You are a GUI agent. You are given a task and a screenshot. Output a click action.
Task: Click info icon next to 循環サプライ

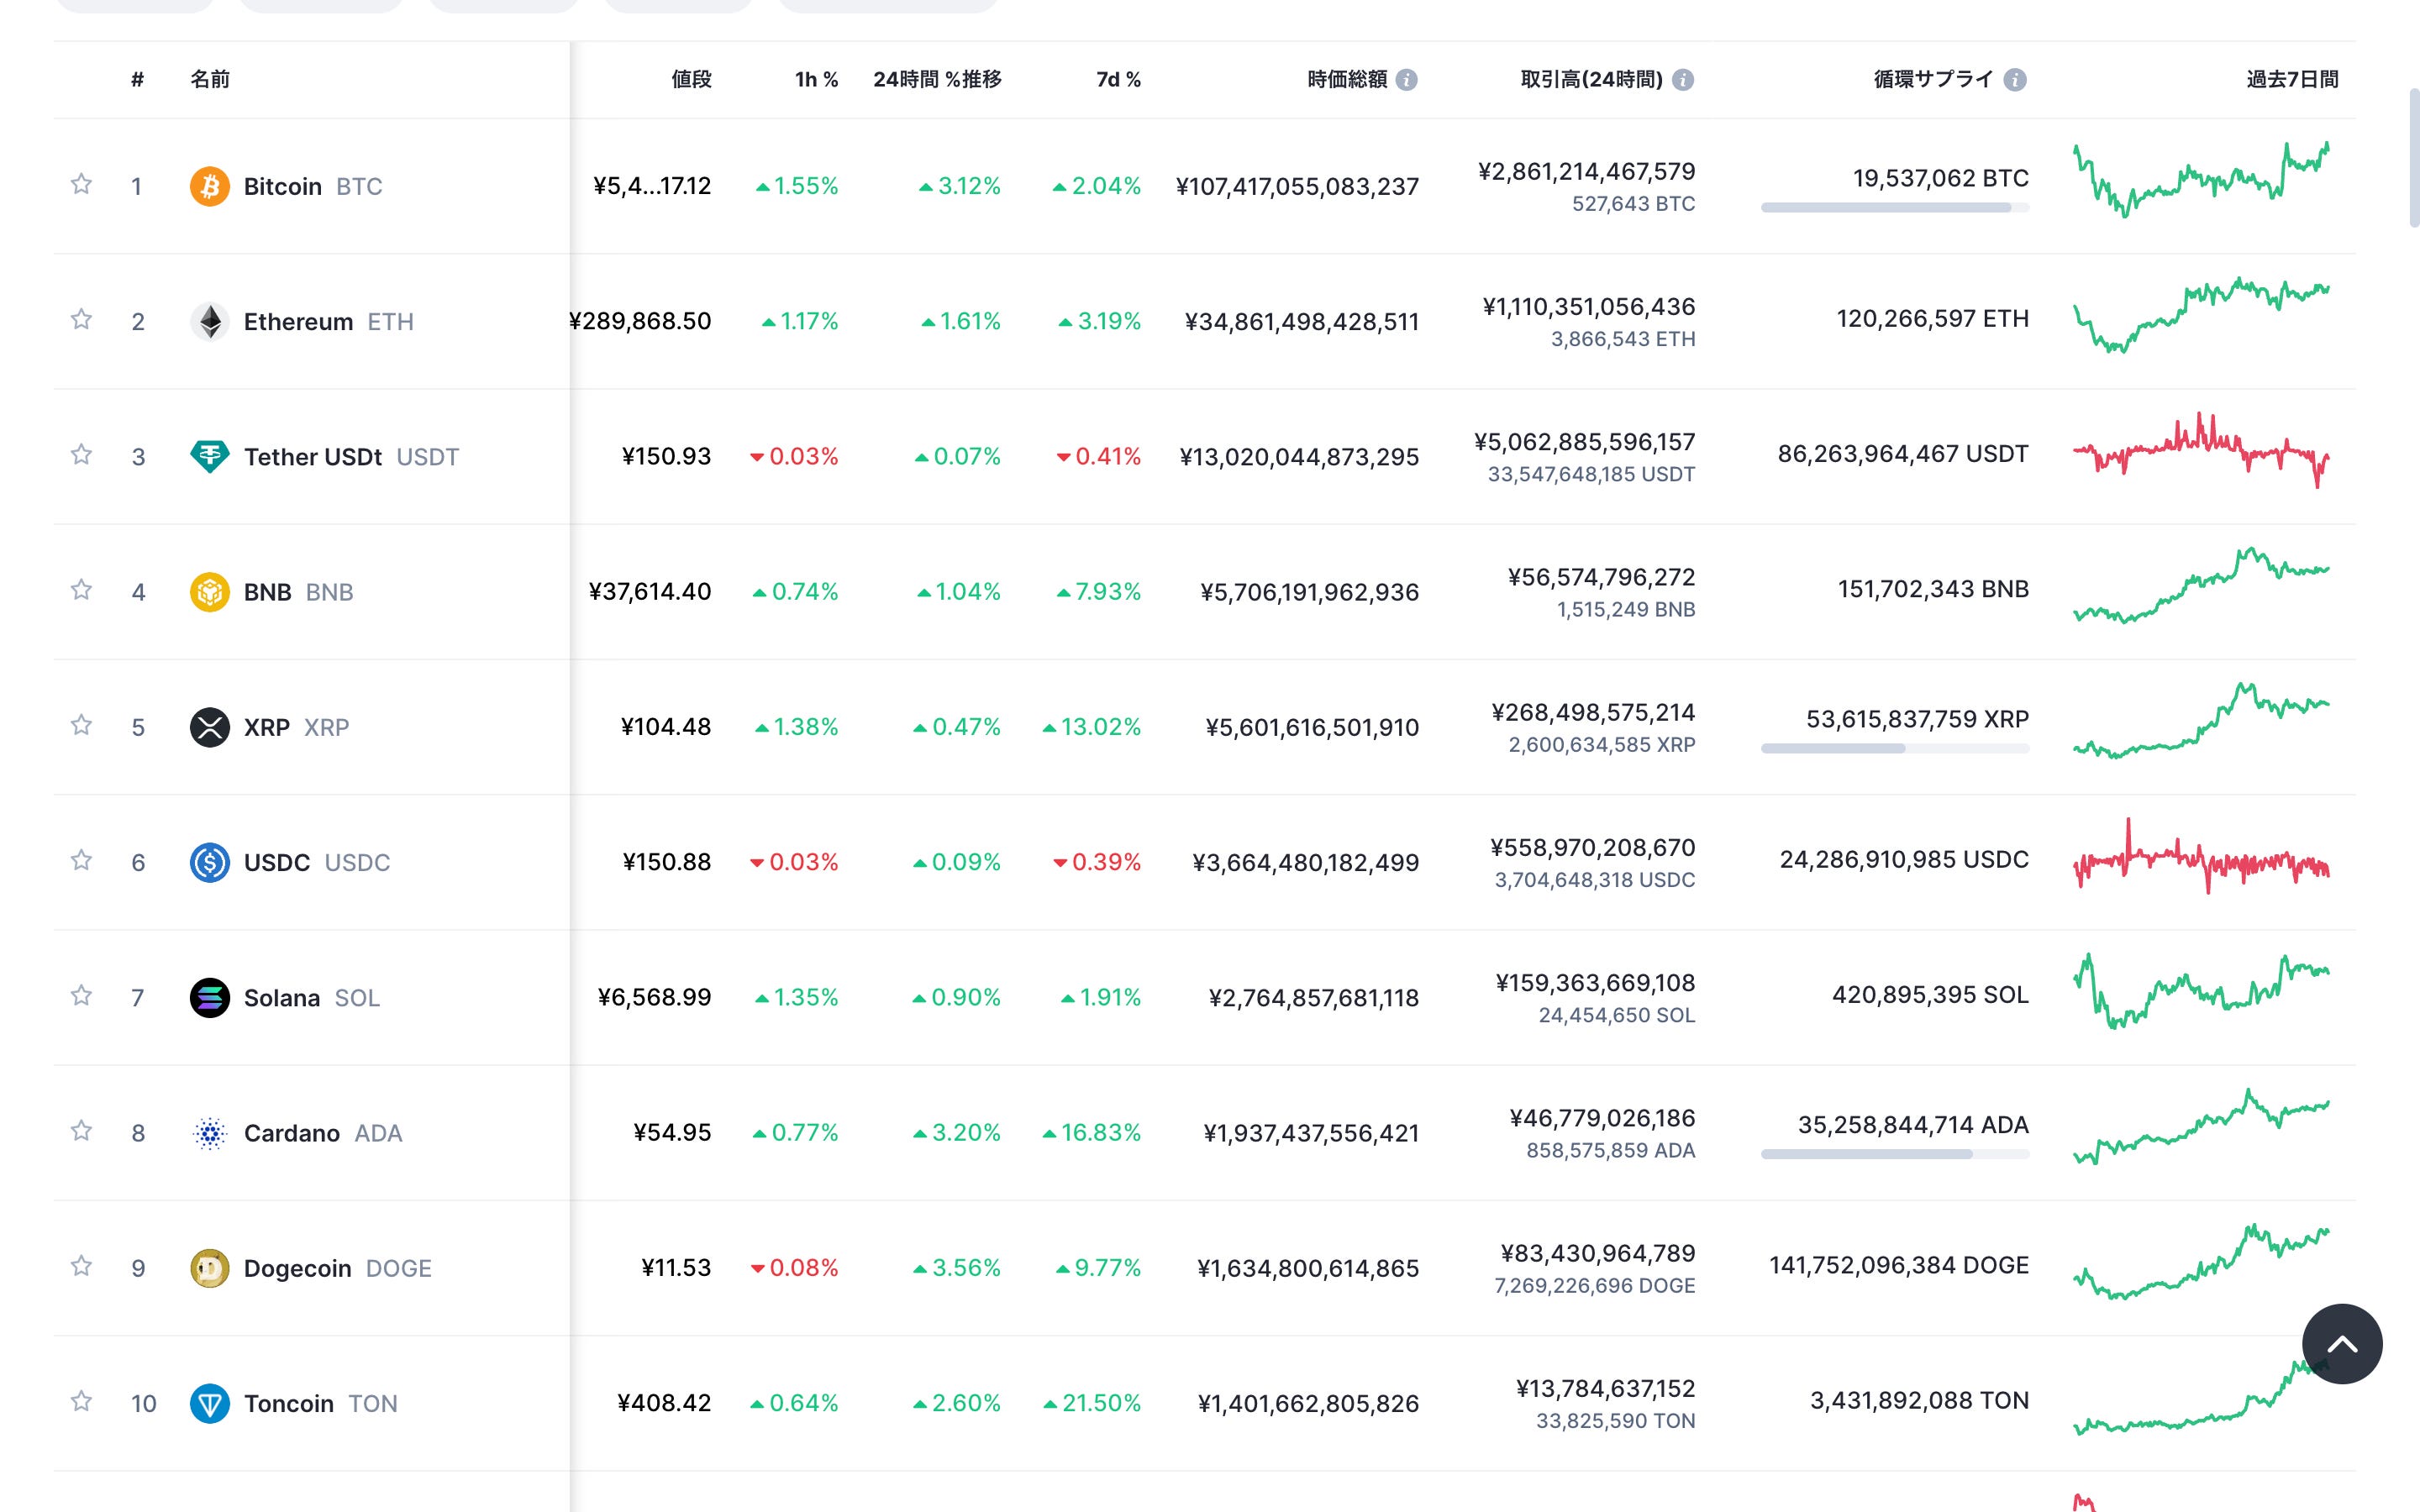(x=2015, y=79)
